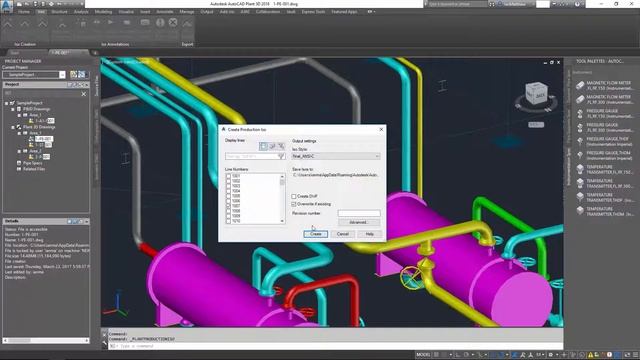Click second icon beside the SampleProject dropdown
This screenshot has height=360, width=640.
[82, 74]
